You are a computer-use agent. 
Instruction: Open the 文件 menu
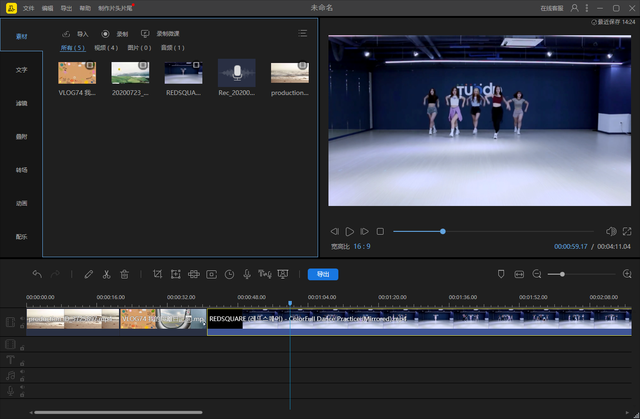coord(29,7)
